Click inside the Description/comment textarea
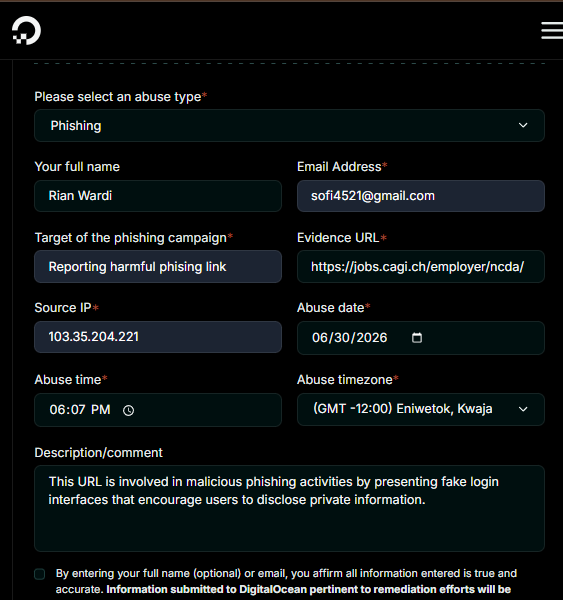The height and width of the screenshot is (600, 563). pyautogui.click(x=289, y=509)
